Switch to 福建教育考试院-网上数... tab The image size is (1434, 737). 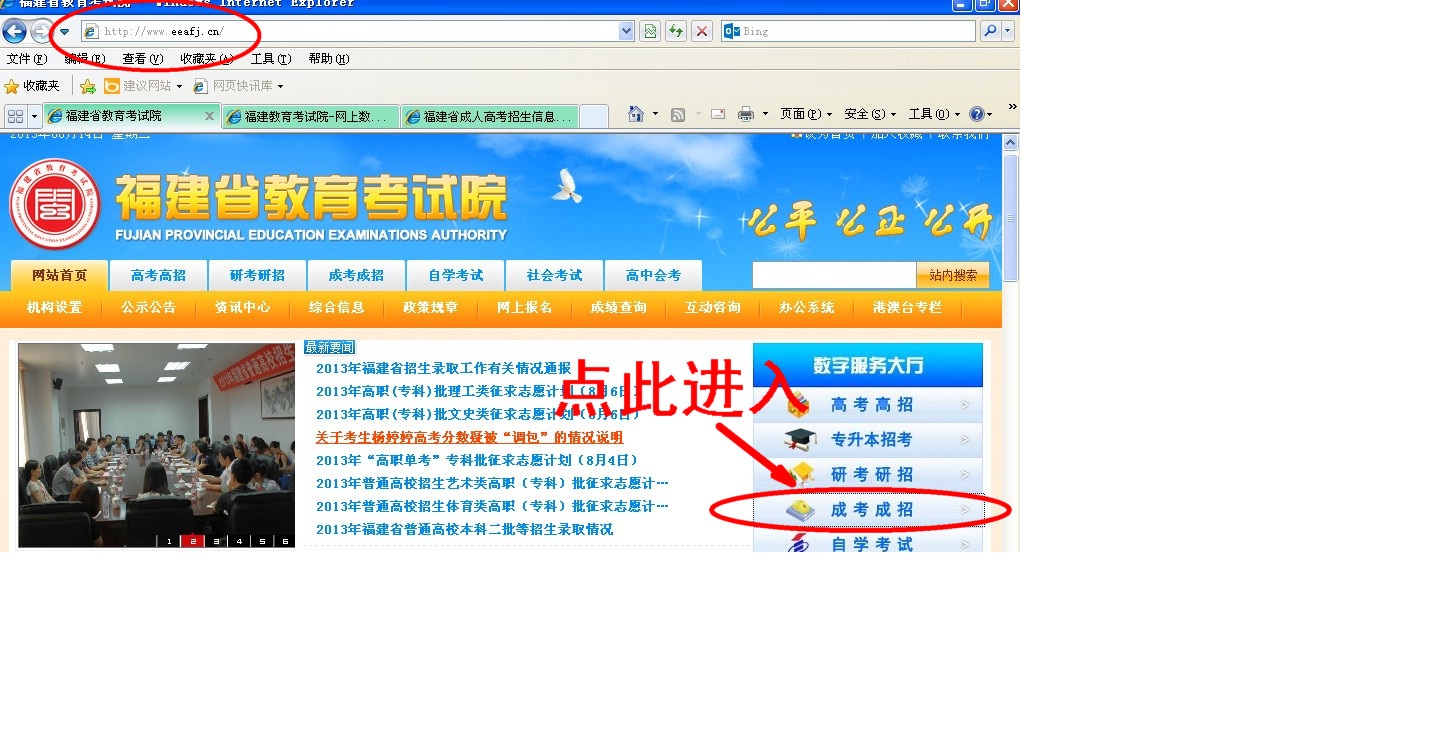pos(312,116)
